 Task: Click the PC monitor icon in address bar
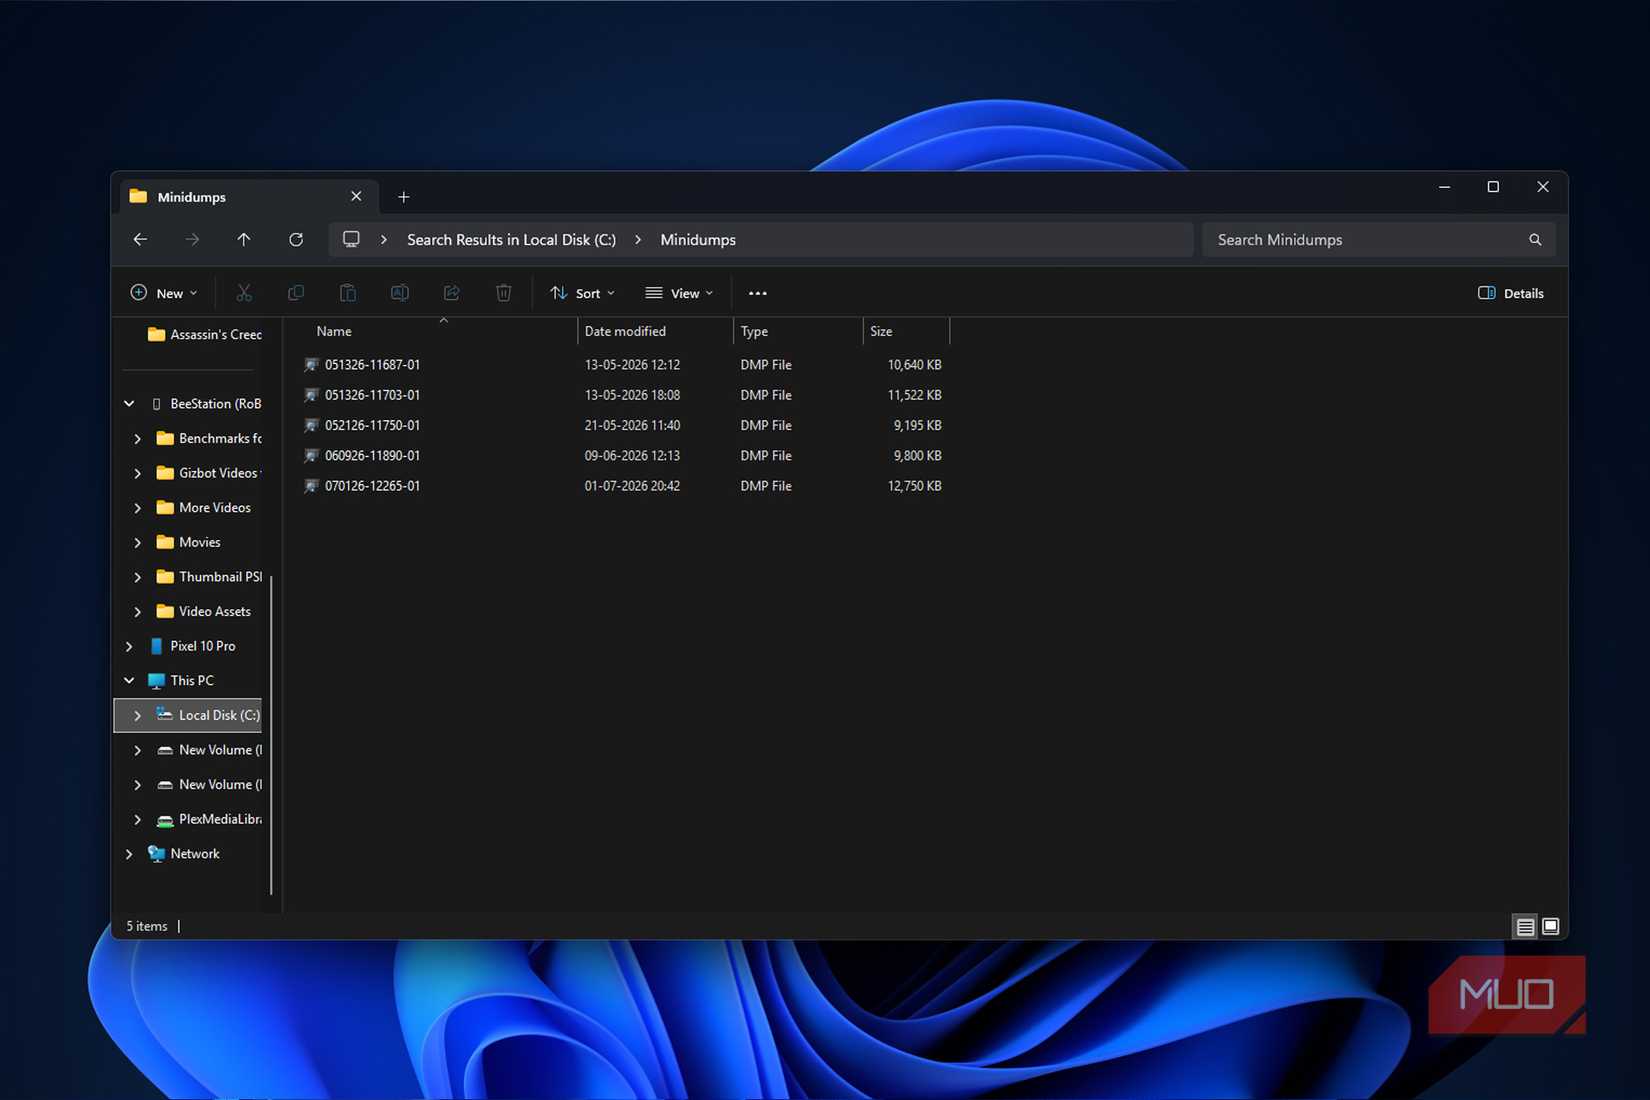coord(351,240)
